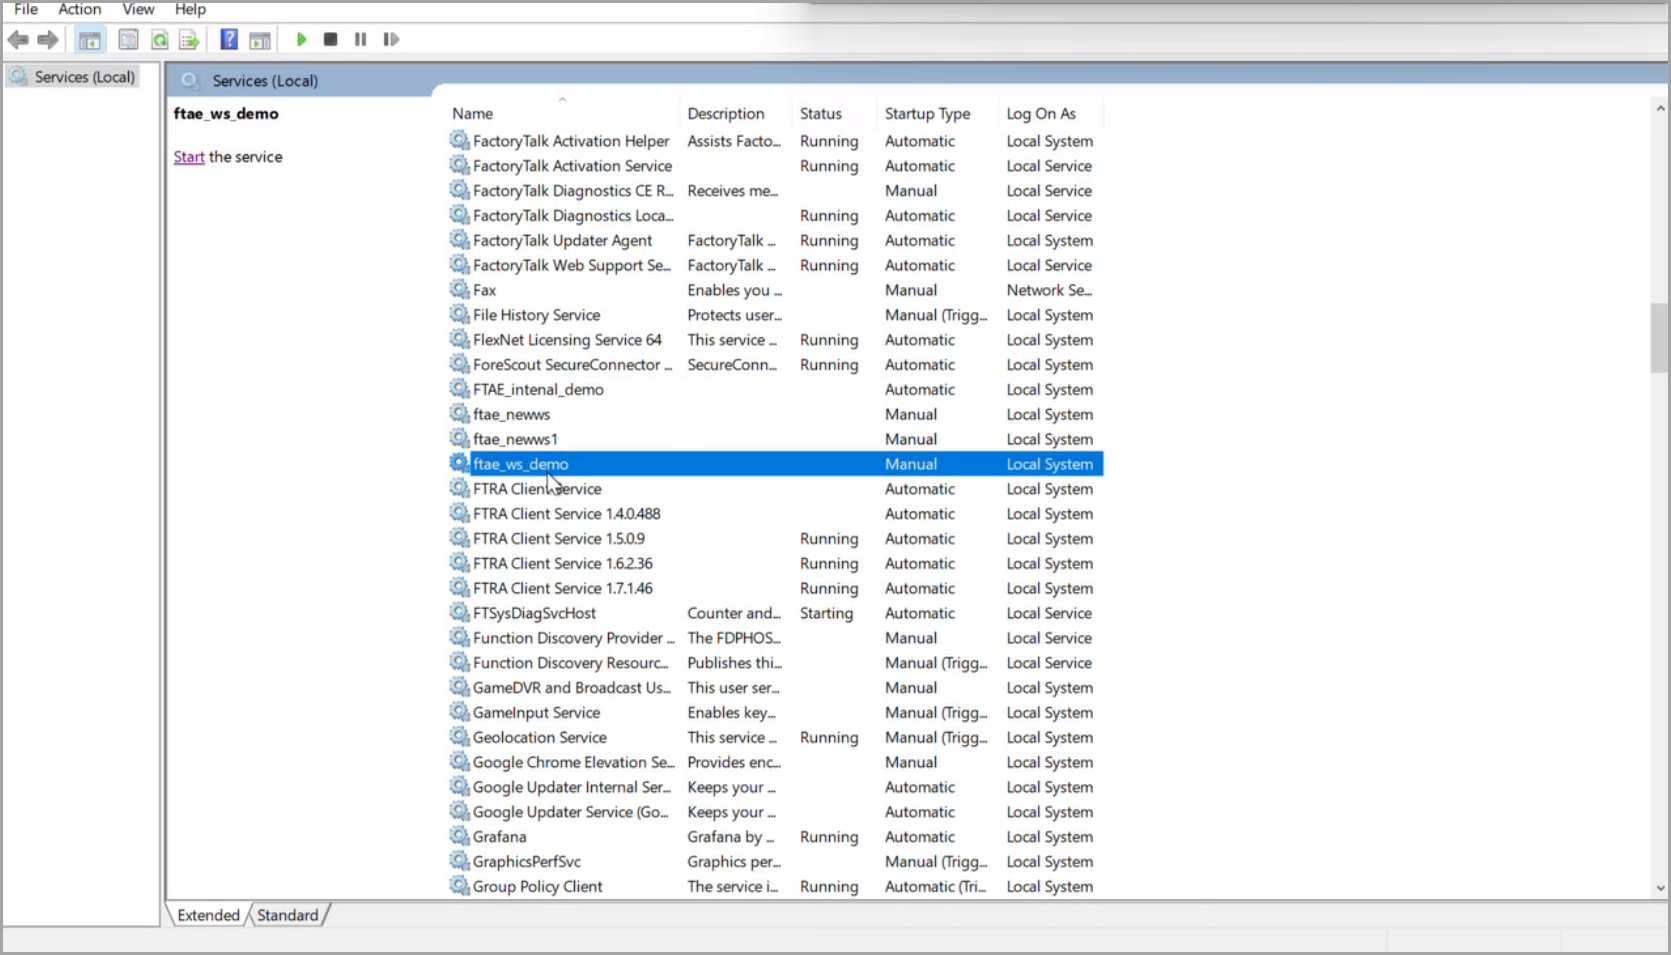The width and height of the screenshot is (1671, 955).
Task: Select Google Chrome Elevation Se... service
Action: [x=775, y=762]
